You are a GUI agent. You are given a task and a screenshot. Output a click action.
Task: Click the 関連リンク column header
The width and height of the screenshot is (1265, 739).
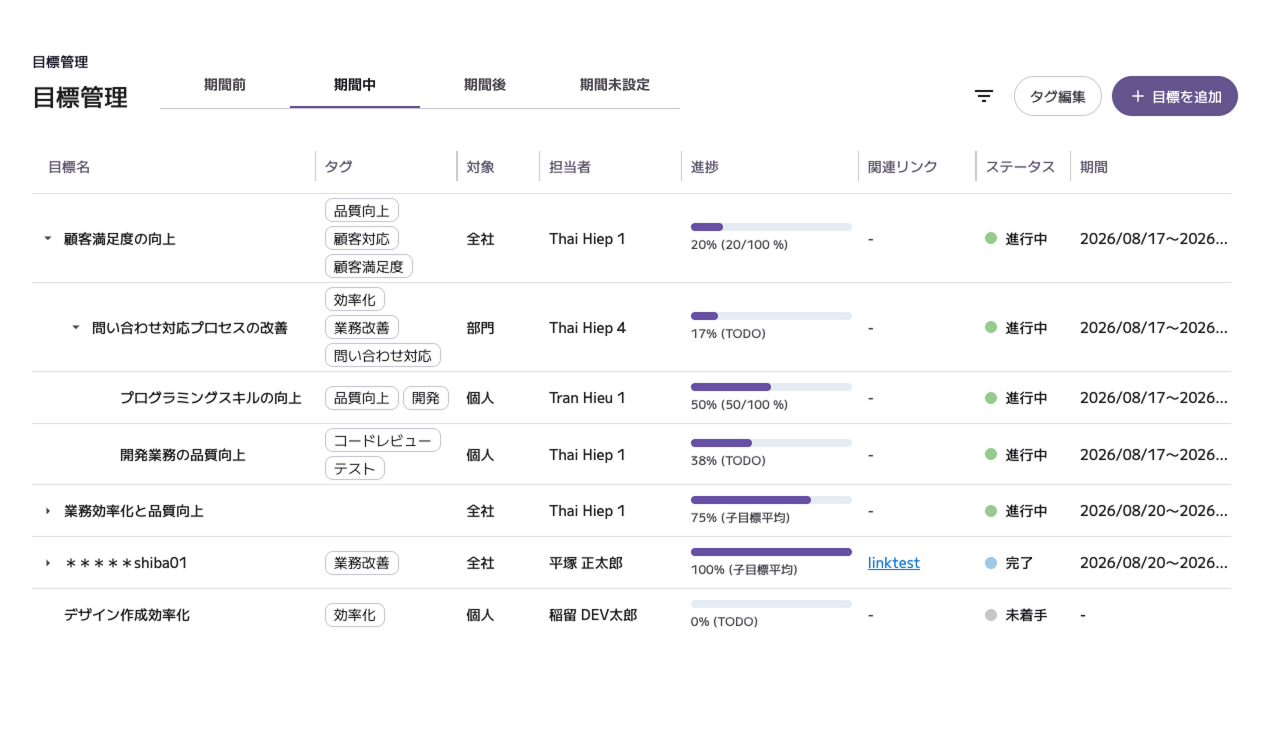pos(903,167)
